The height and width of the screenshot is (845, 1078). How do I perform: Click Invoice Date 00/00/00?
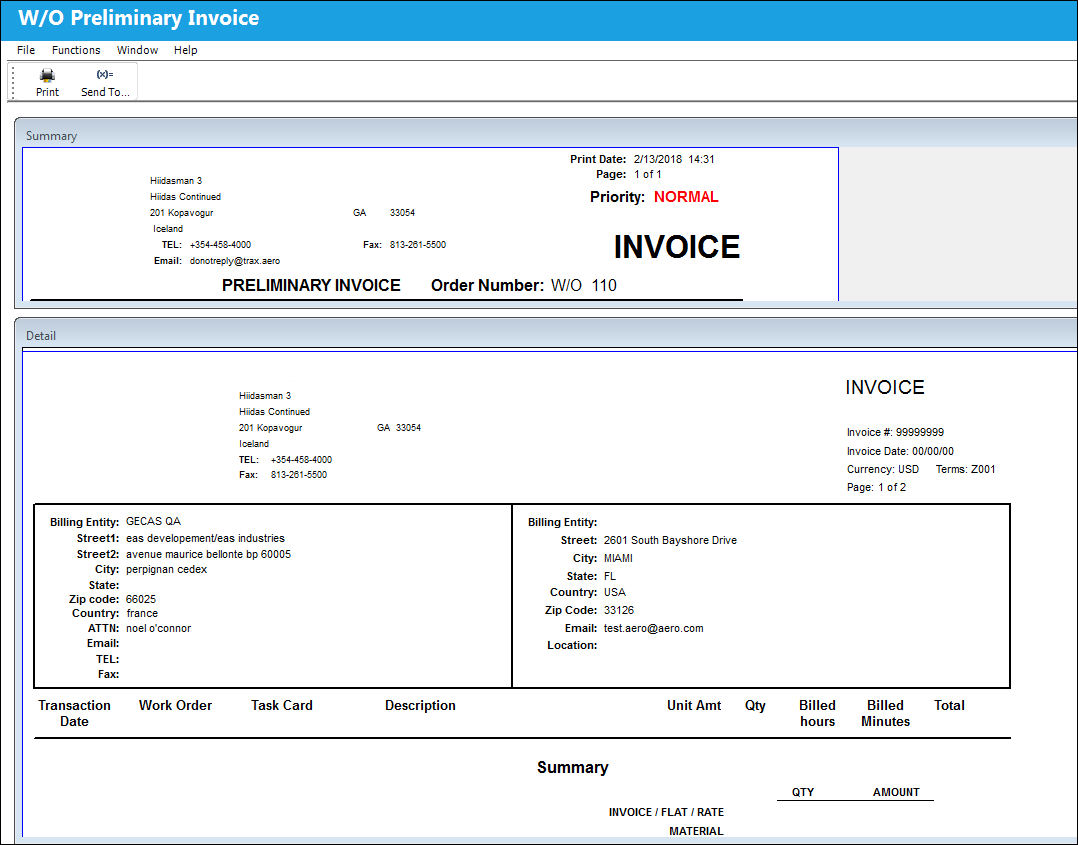point(900,451)
